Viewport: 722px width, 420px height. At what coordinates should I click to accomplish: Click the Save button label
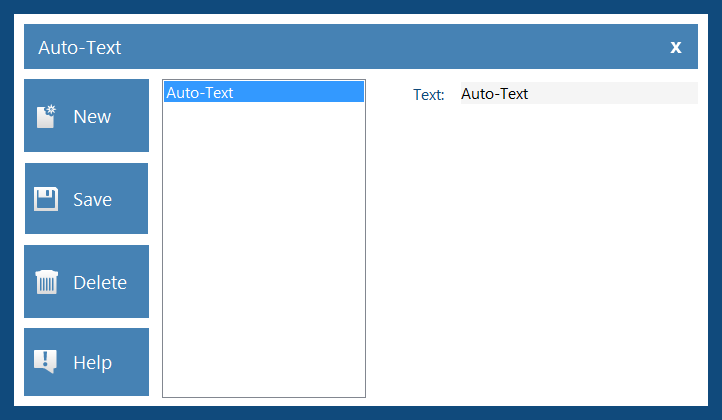pyautogui.click(x=92, y=199)
